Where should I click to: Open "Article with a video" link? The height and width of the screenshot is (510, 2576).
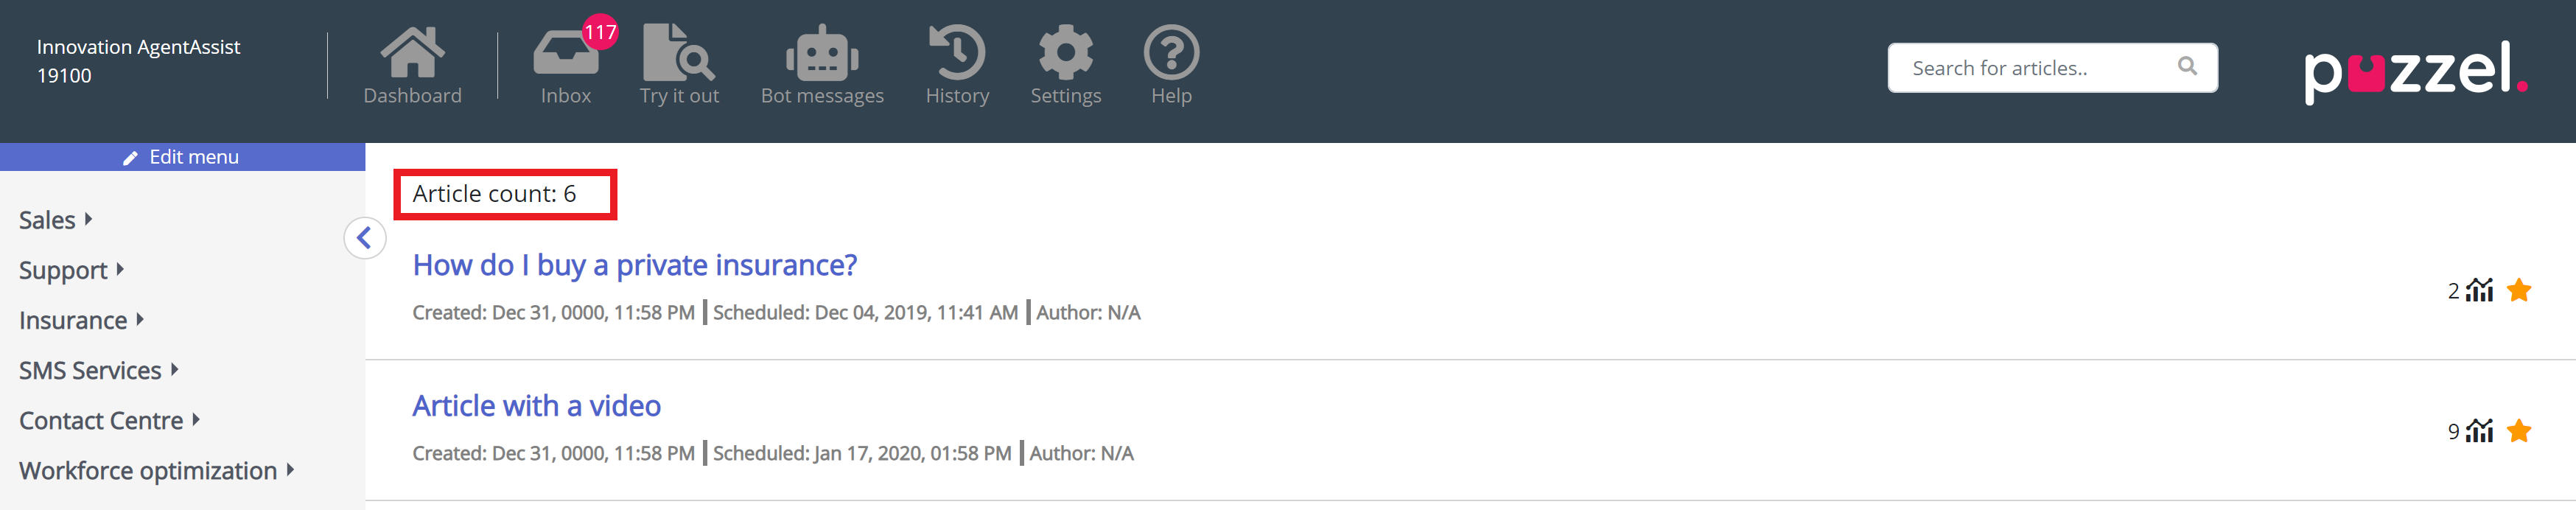tap(536, 406)
